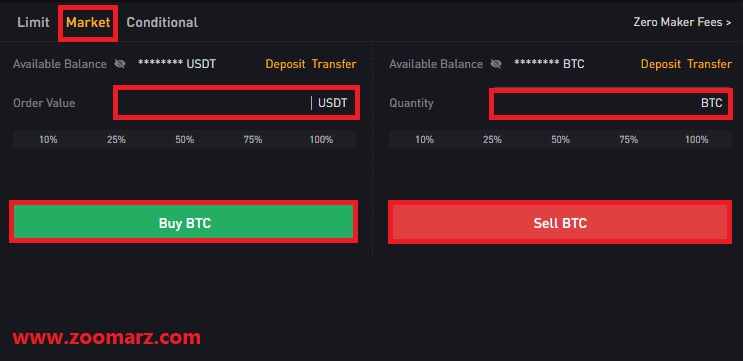Click Transfer next to BTC balance
The image size is (744, 361).
tap(709, 64)
